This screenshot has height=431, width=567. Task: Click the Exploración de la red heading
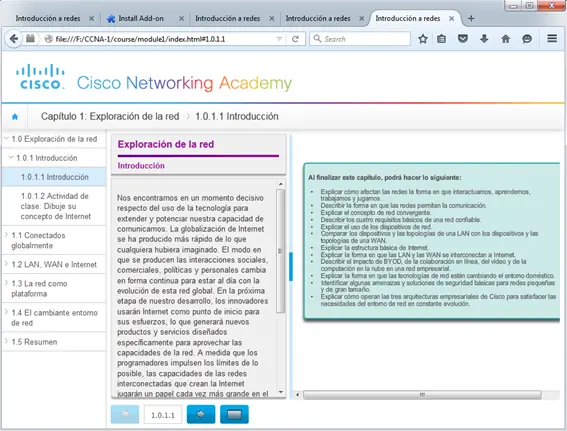coord(166,144)
